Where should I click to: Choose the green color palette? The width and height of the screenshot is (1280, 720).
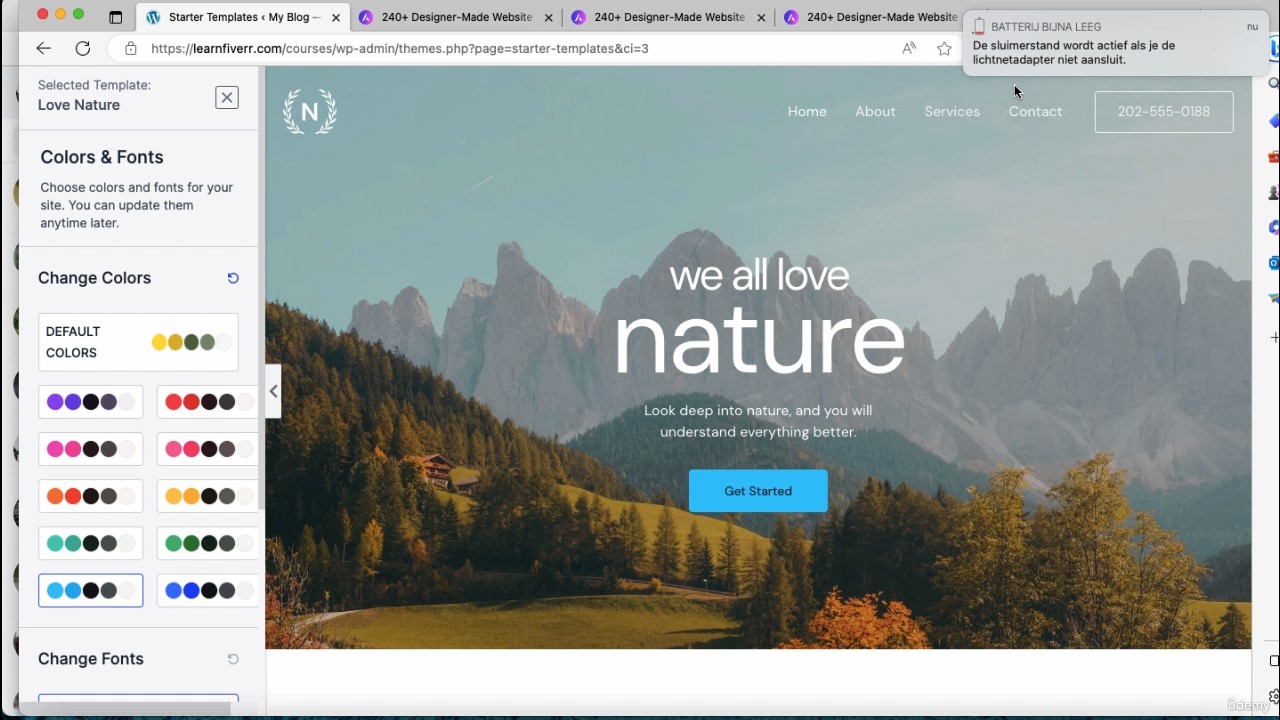207,543
